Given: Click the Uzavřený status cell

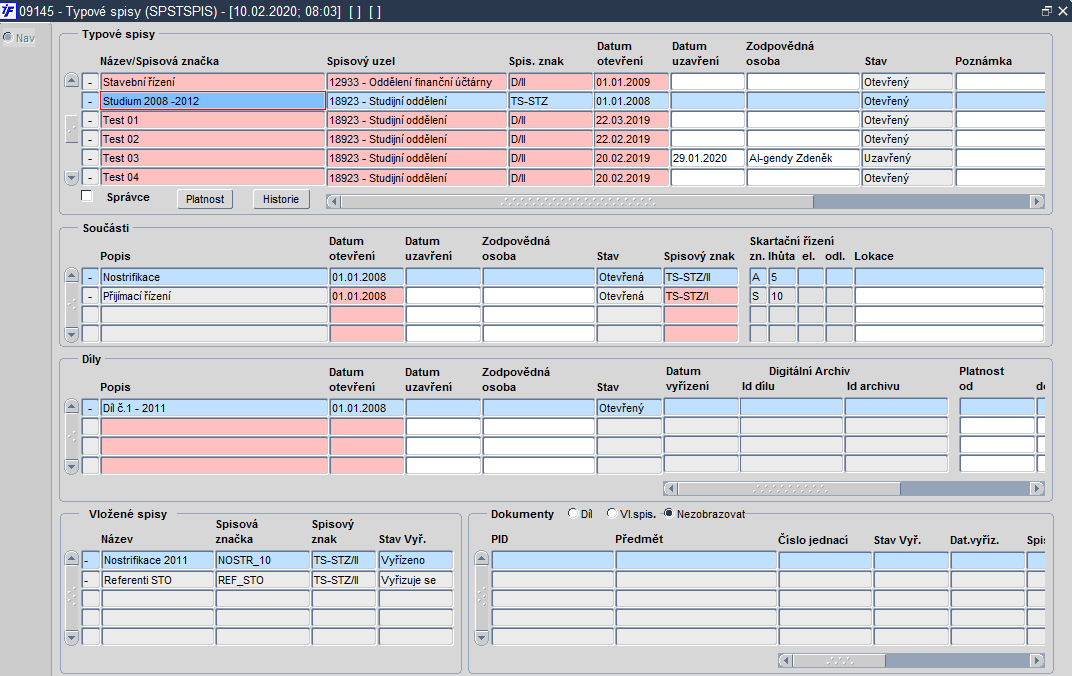Looking at the screenshot, I should 907,159.
